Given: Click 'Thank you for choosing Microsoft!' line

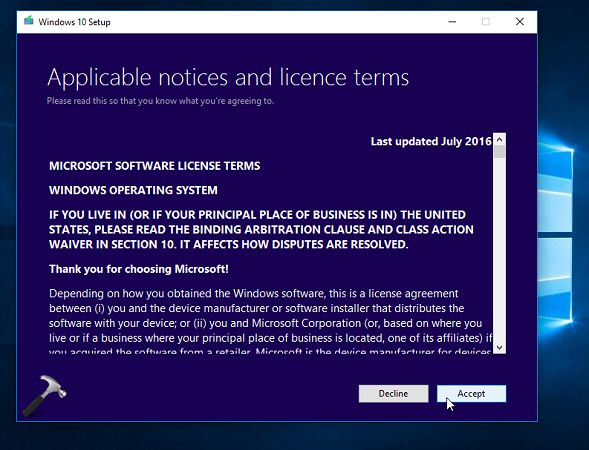Looking at the screenshot, I should [x=139, y=269].
